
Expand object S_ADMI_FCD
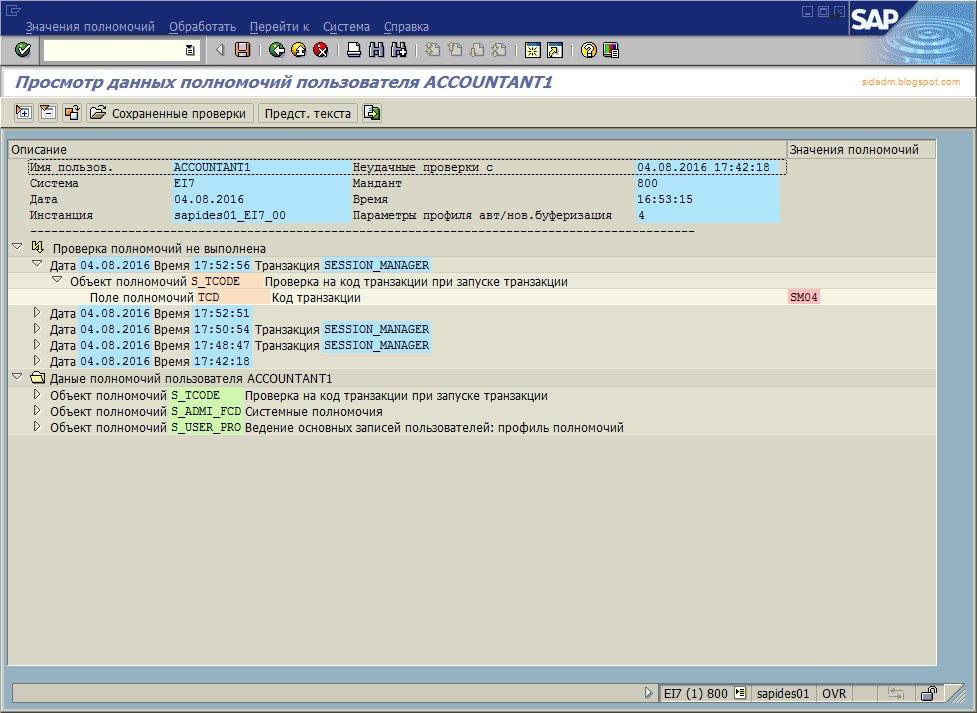tap(37, 411)
